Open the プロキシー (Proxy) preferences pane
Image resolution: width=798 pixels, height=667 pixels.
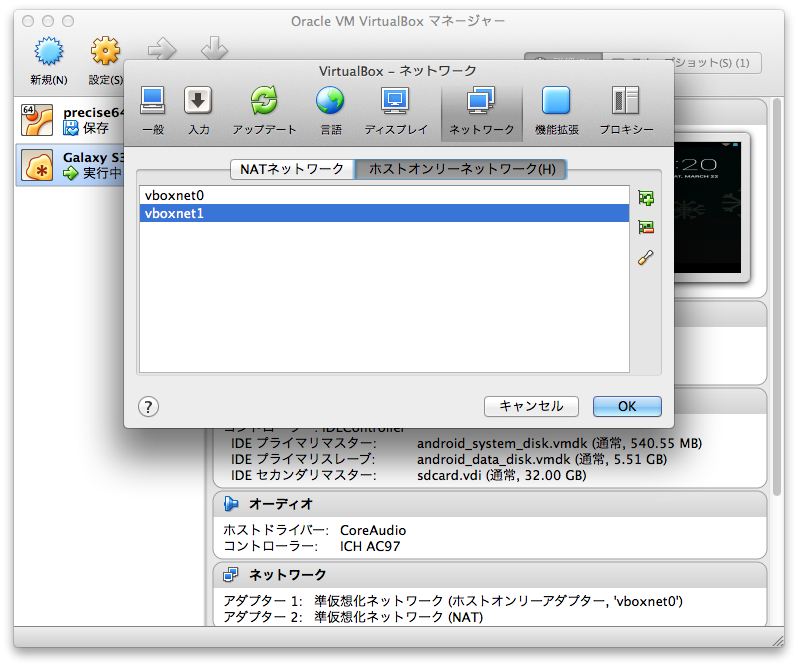pyautogui.click(x=626, y=110)
